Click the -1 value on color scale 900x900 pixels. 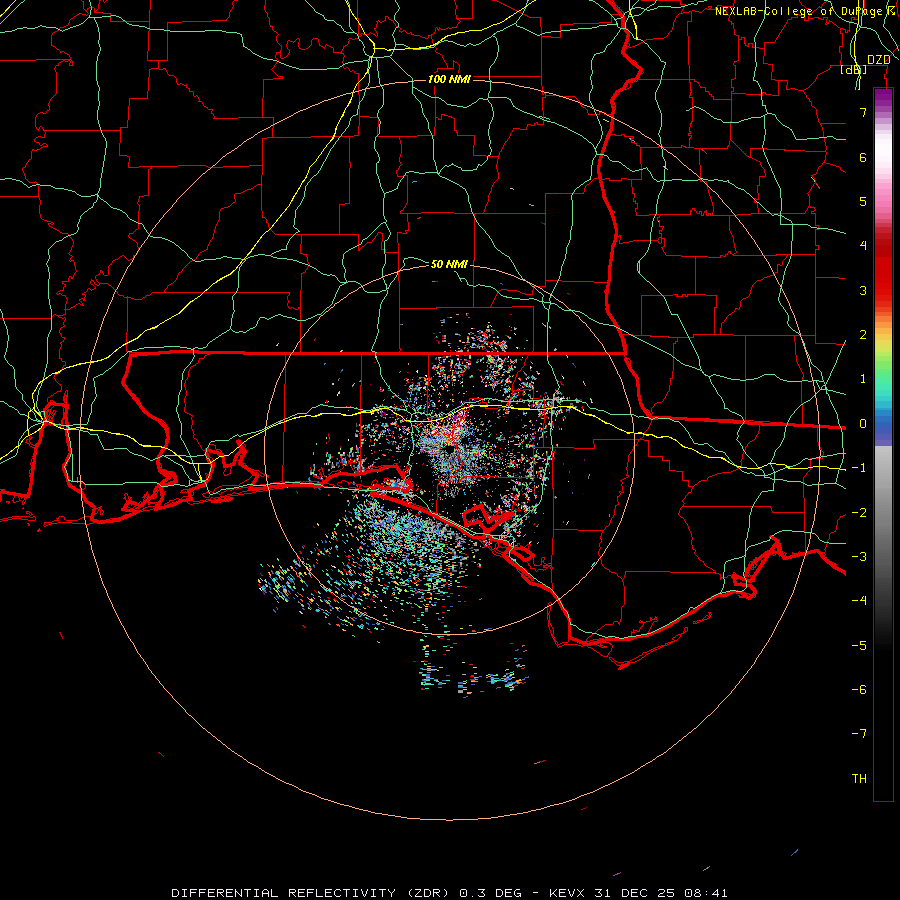tap(859, 468)
